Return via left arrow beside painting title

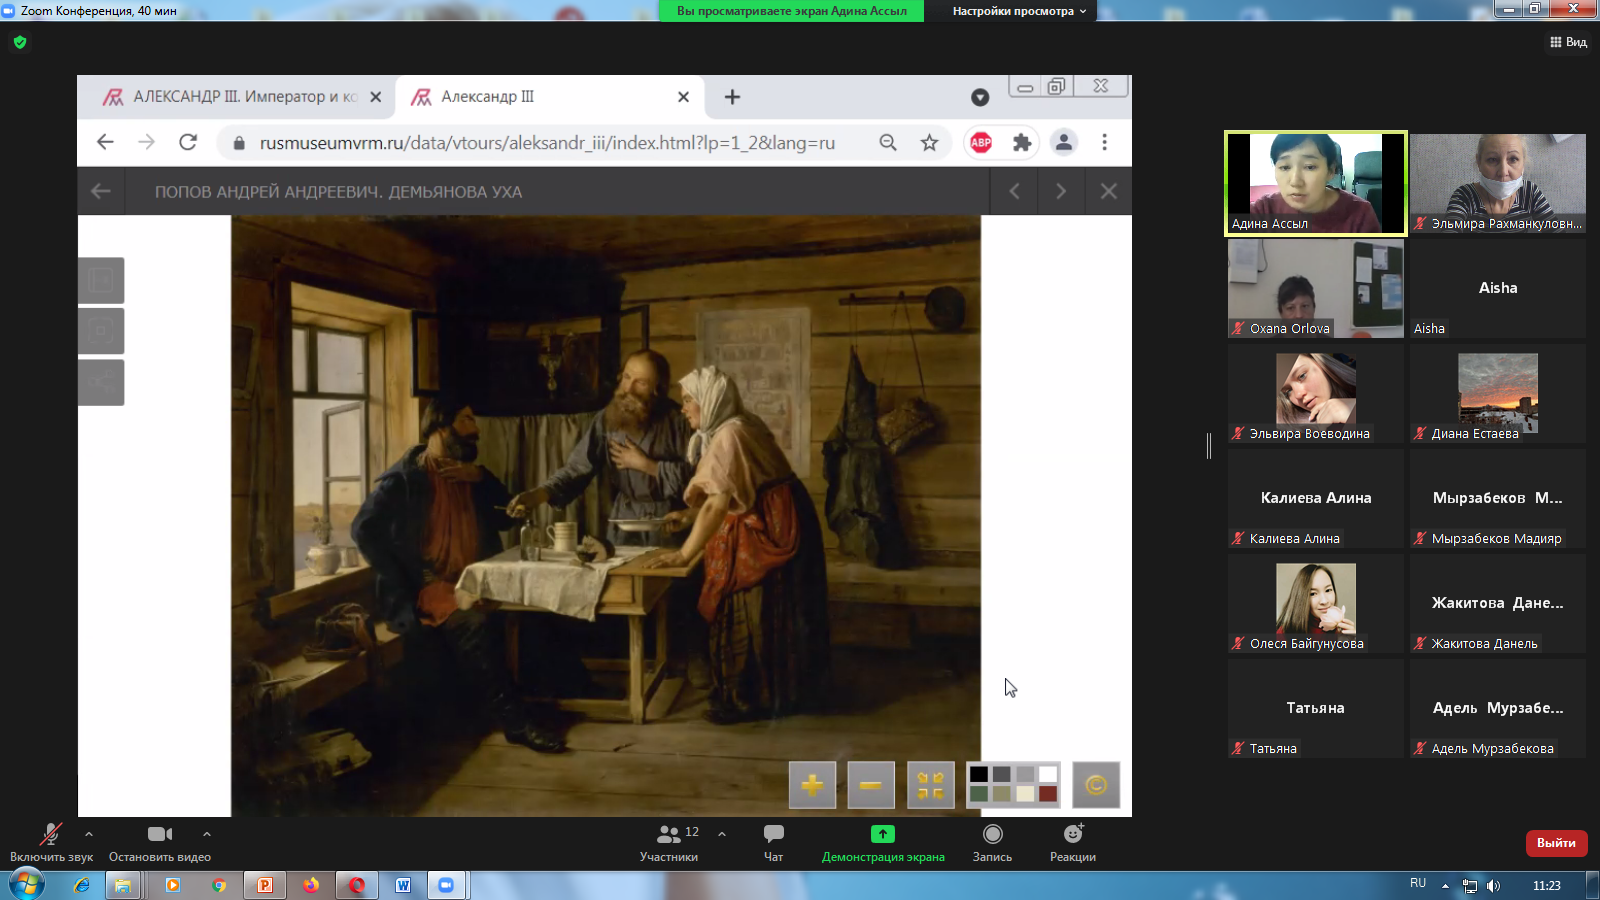[101, 191]
